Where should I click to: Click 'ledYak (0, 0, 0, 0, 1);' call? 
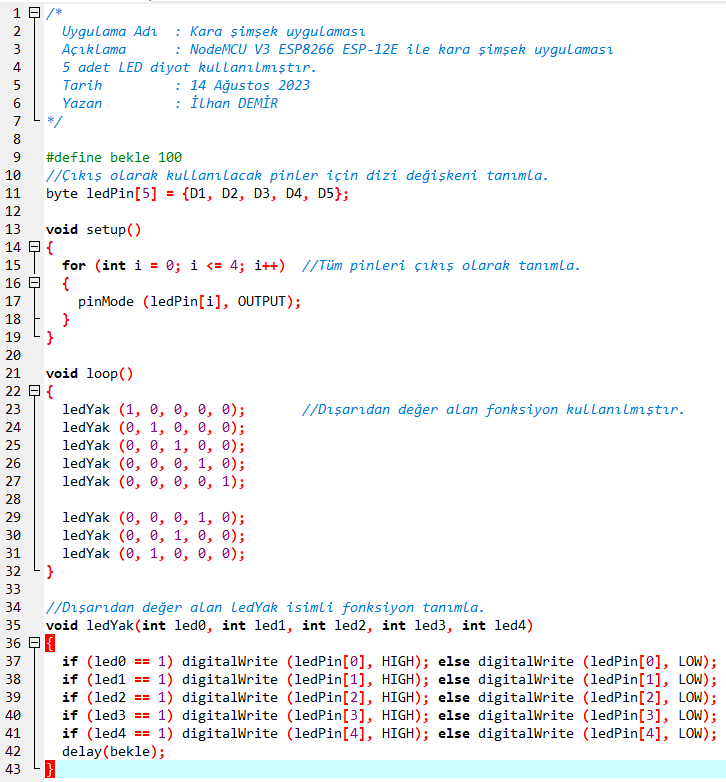[154, 481]
